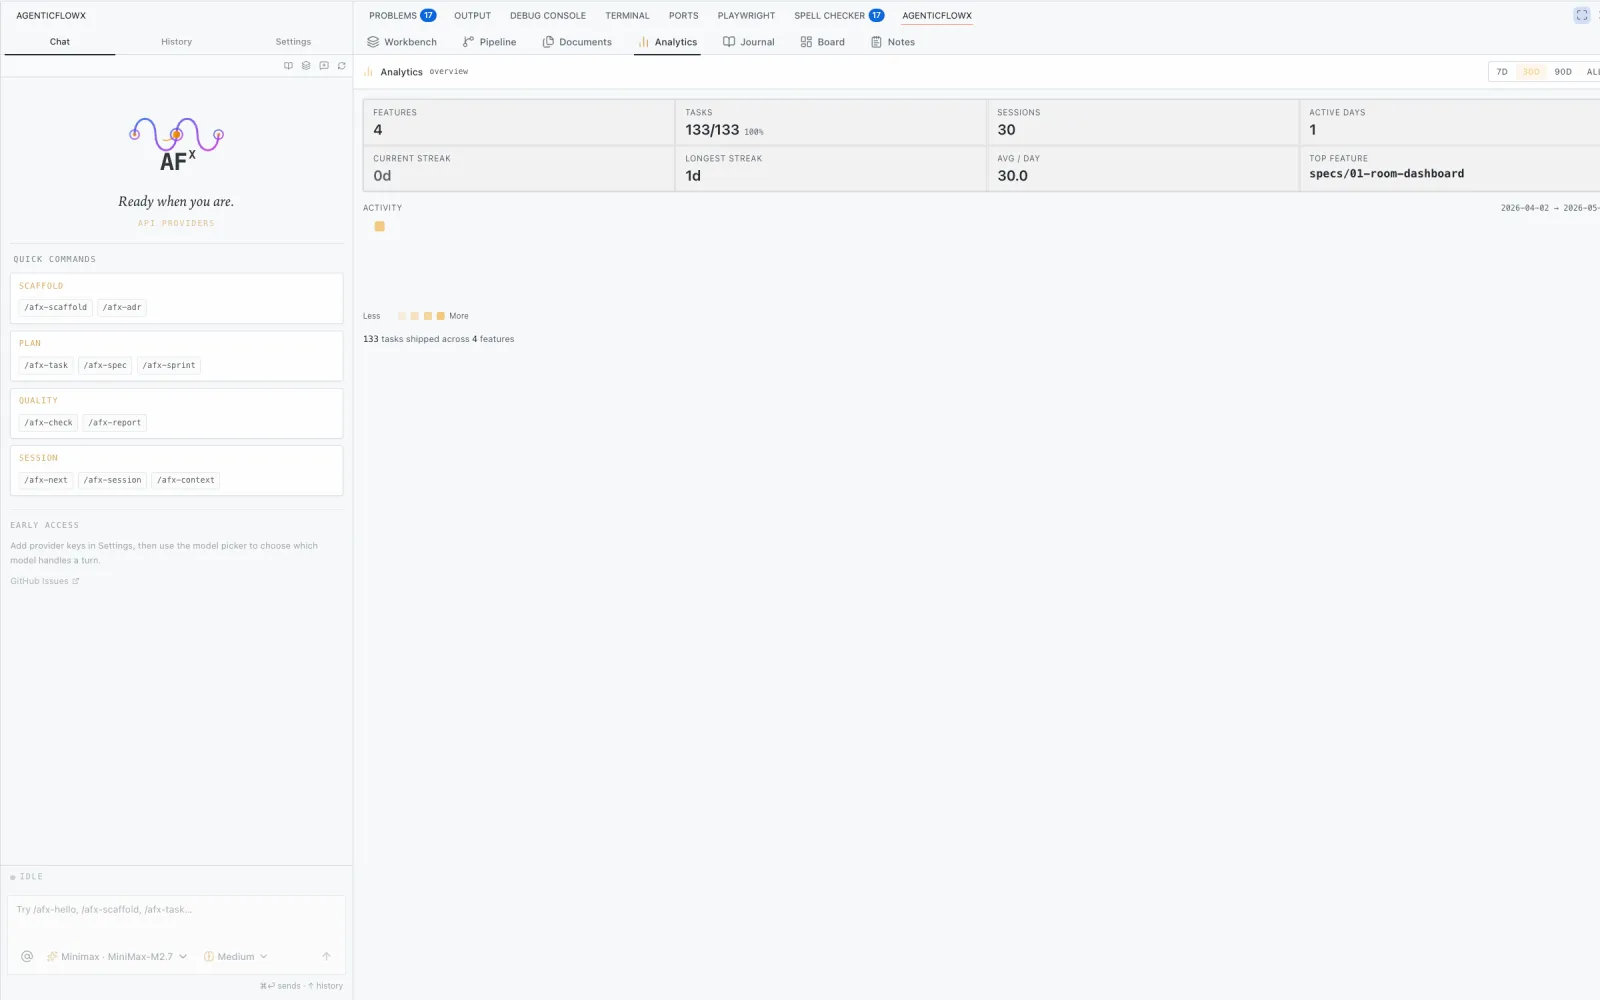Click the AFX logo graphic
Image resolution: width=1600 pixels, height=1000 pixels.
[176, 145]
